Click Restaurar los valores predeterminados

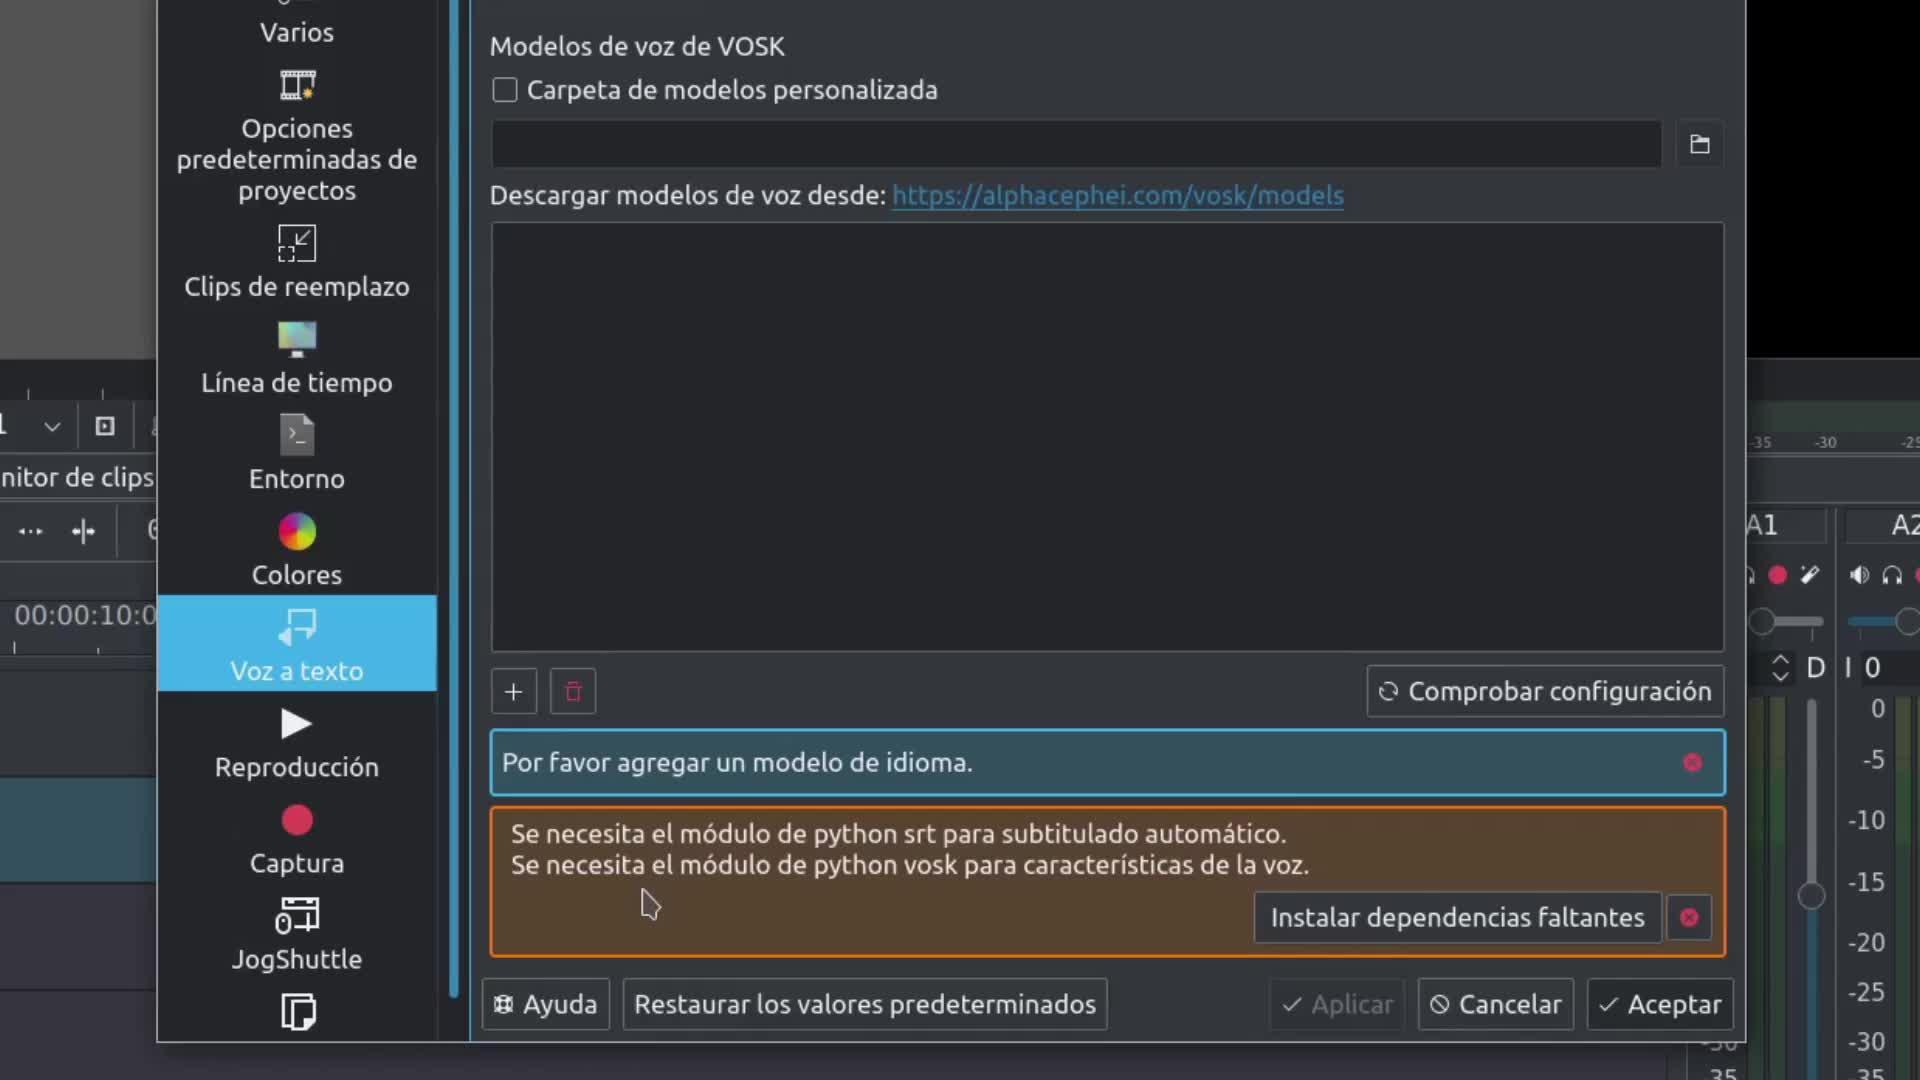(864, 1004)
